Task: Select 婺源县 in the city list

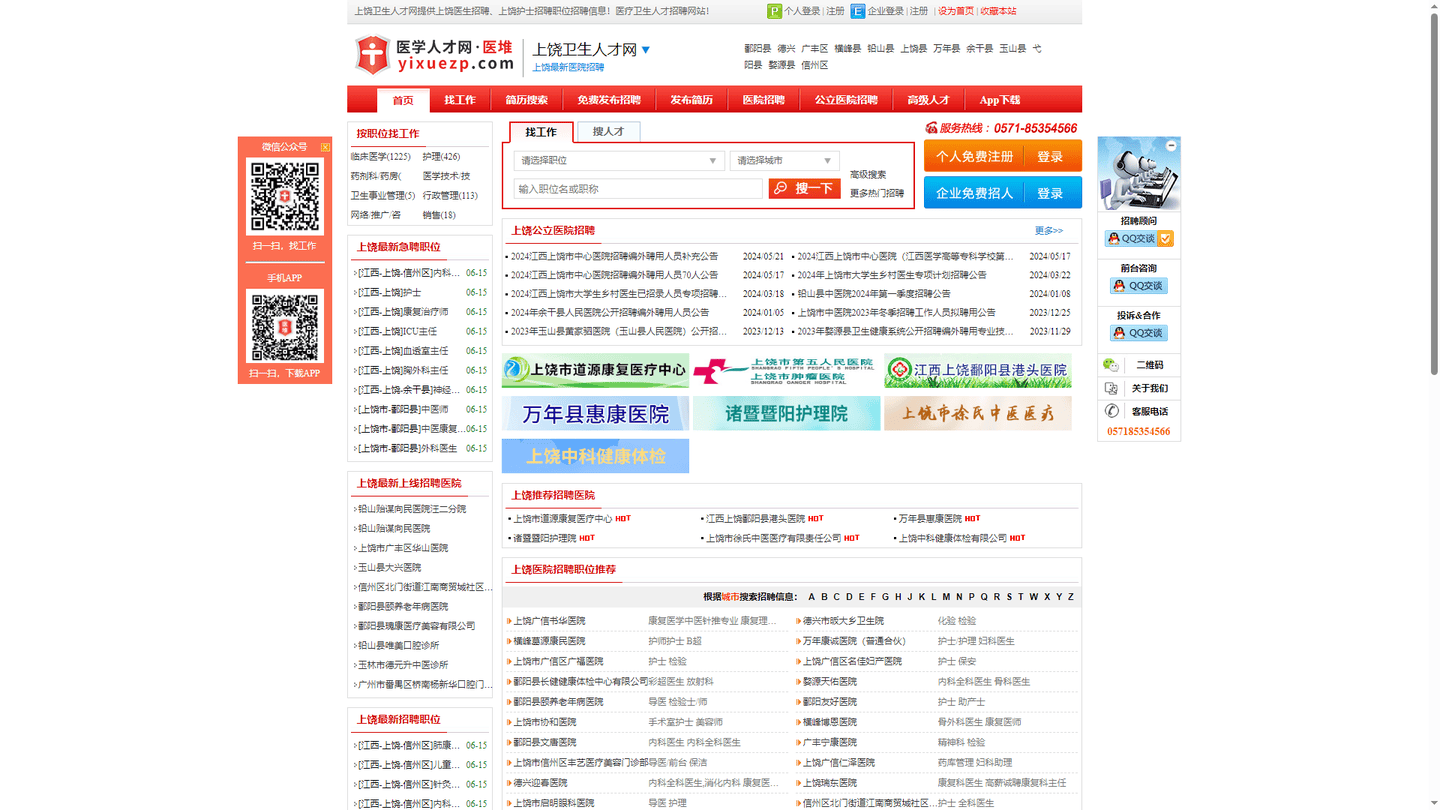Action: point(782,65)
